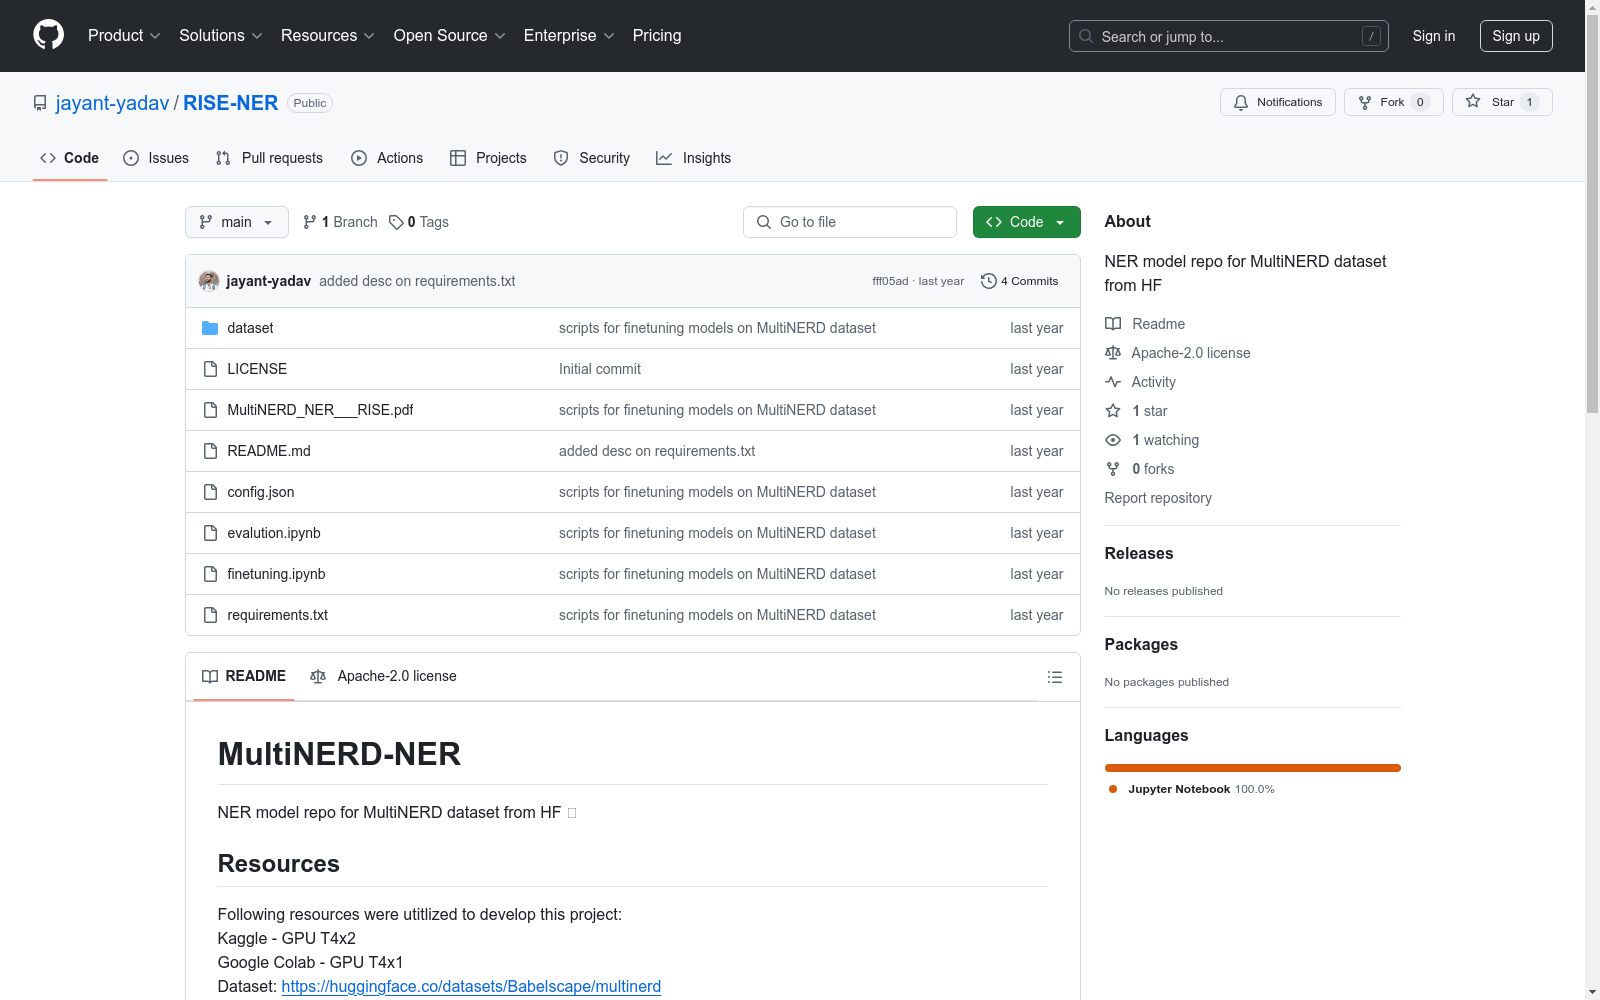Open the 4 Commits history link
The height and width of the screenshot is (1000, 1600).
pyautogui.click(x=1019, y=281)
